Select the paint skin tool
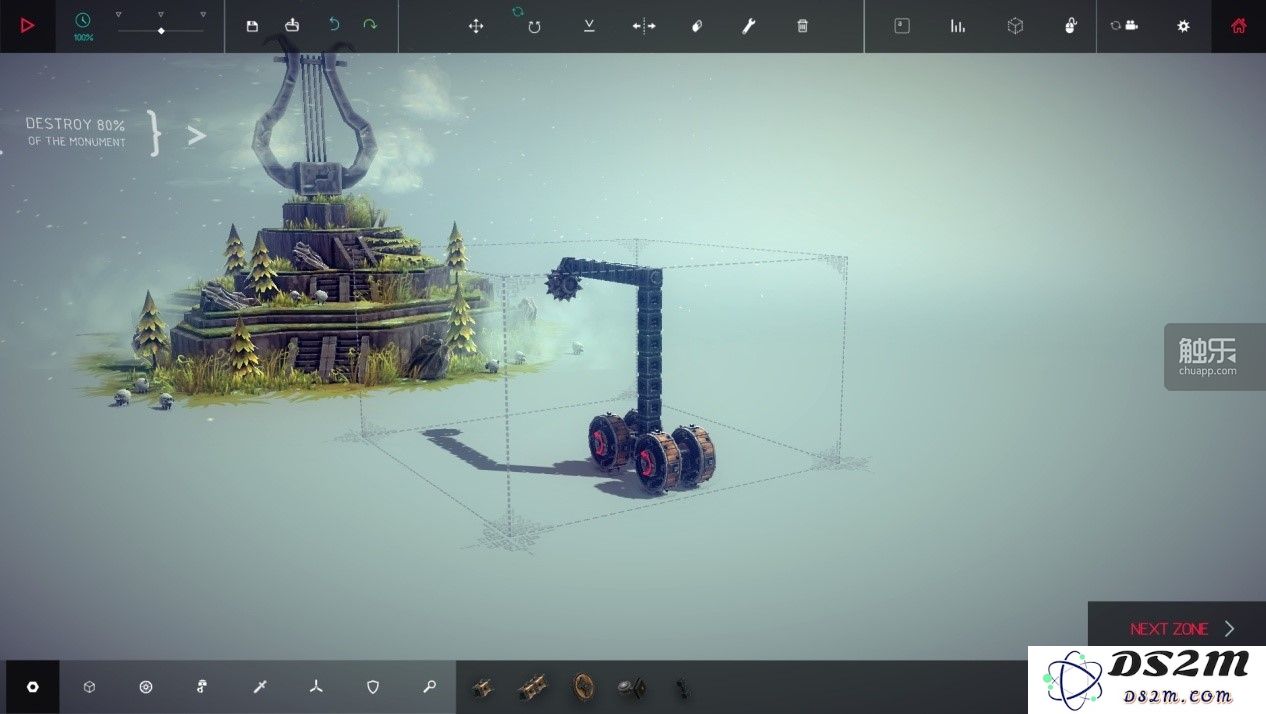Viewport: 1266px width, 714px height. tap(696, 26)
